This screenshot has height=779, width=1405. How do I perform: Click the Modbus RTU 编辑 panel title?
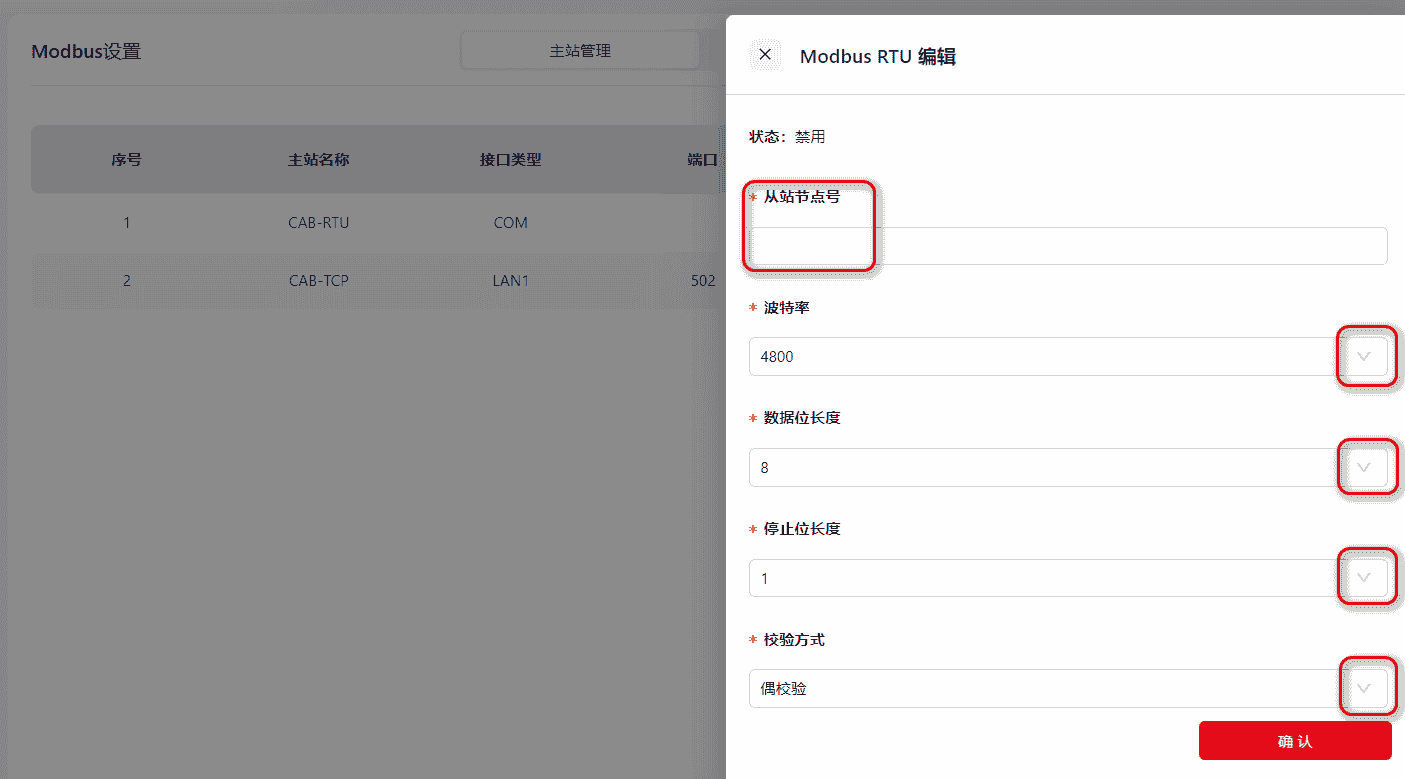pos(877,57)
